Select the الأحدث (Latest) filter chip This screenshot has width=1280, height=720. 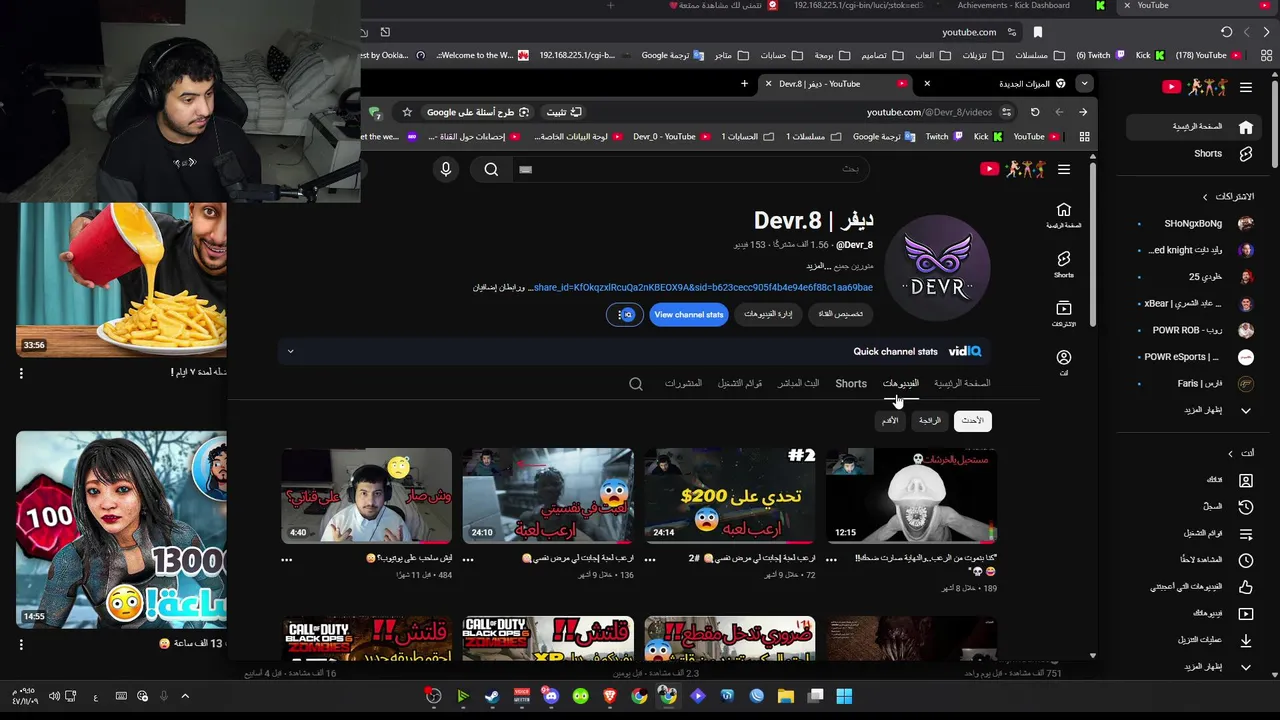973,421
